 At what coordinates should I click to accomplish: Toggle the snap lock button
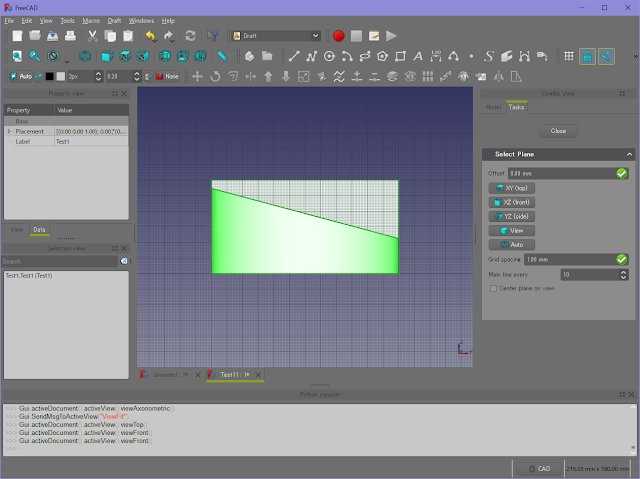[588, 56]
